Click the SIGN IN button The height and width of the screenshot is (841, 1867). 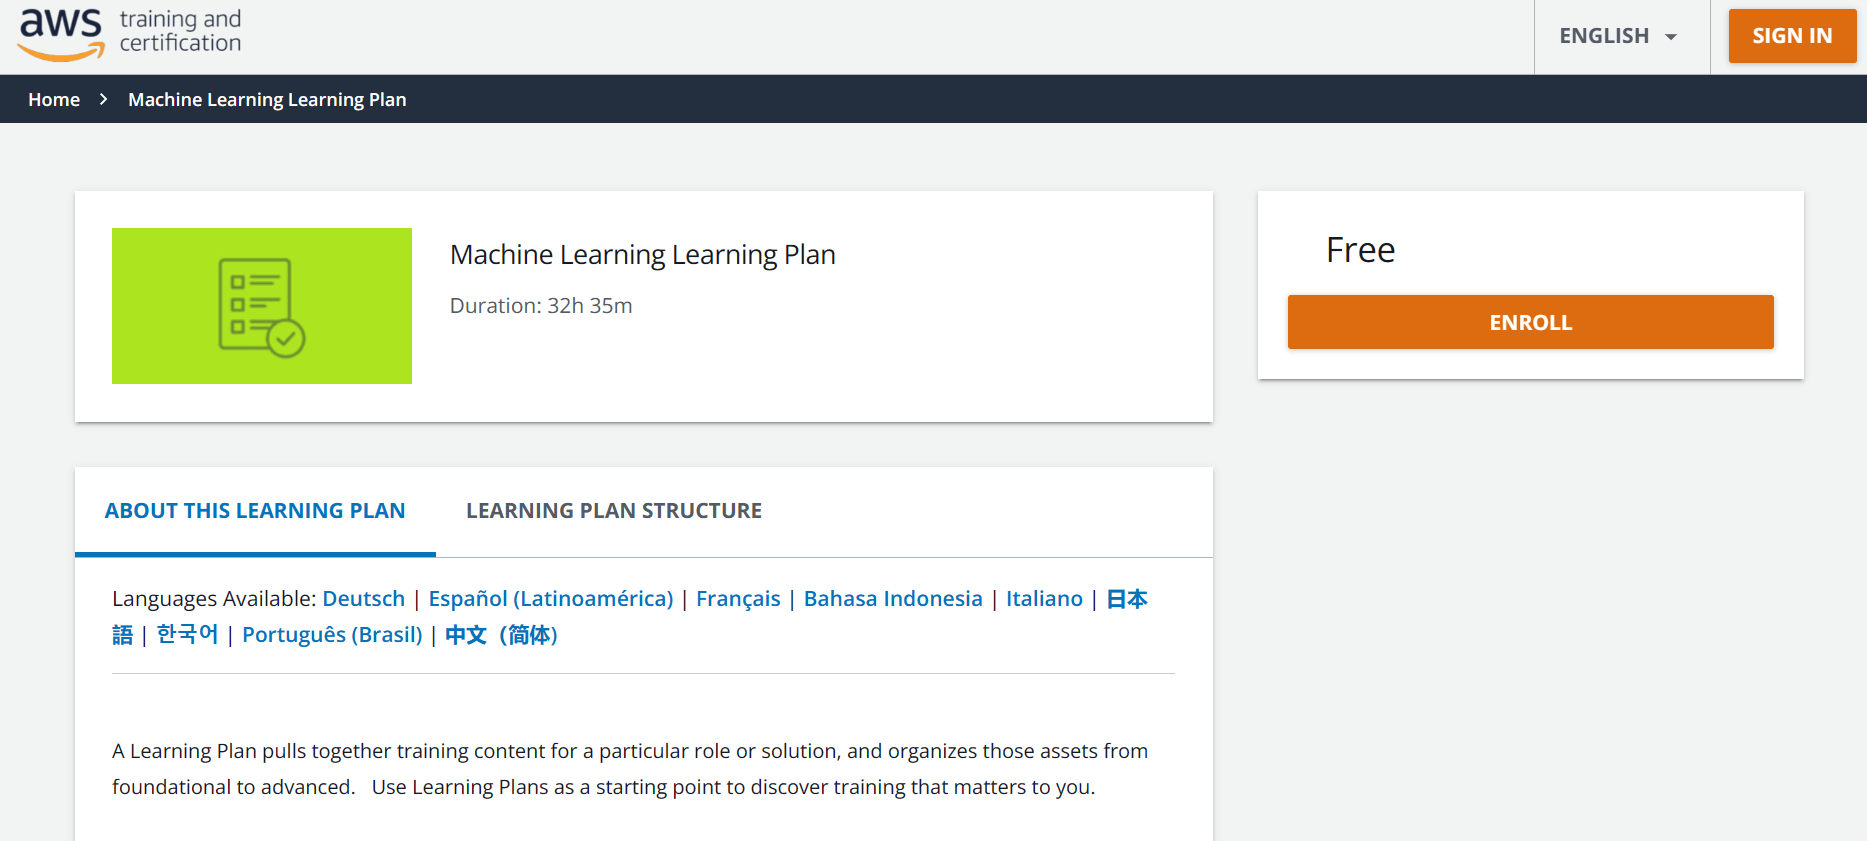pos(1792,36)
